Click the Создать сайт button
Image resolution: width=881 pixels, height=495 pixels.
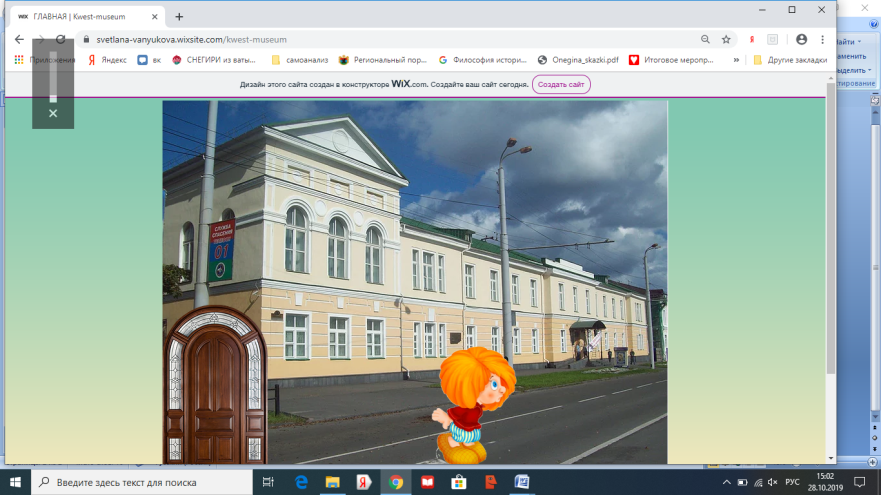[x=561, y=84]
